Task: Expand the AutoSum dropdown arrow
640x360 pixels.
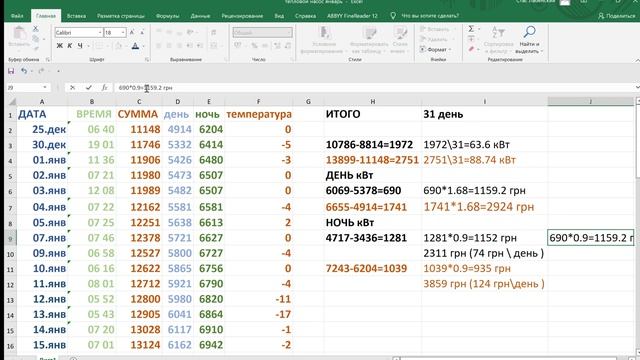Action: click(x=479, y=29)
